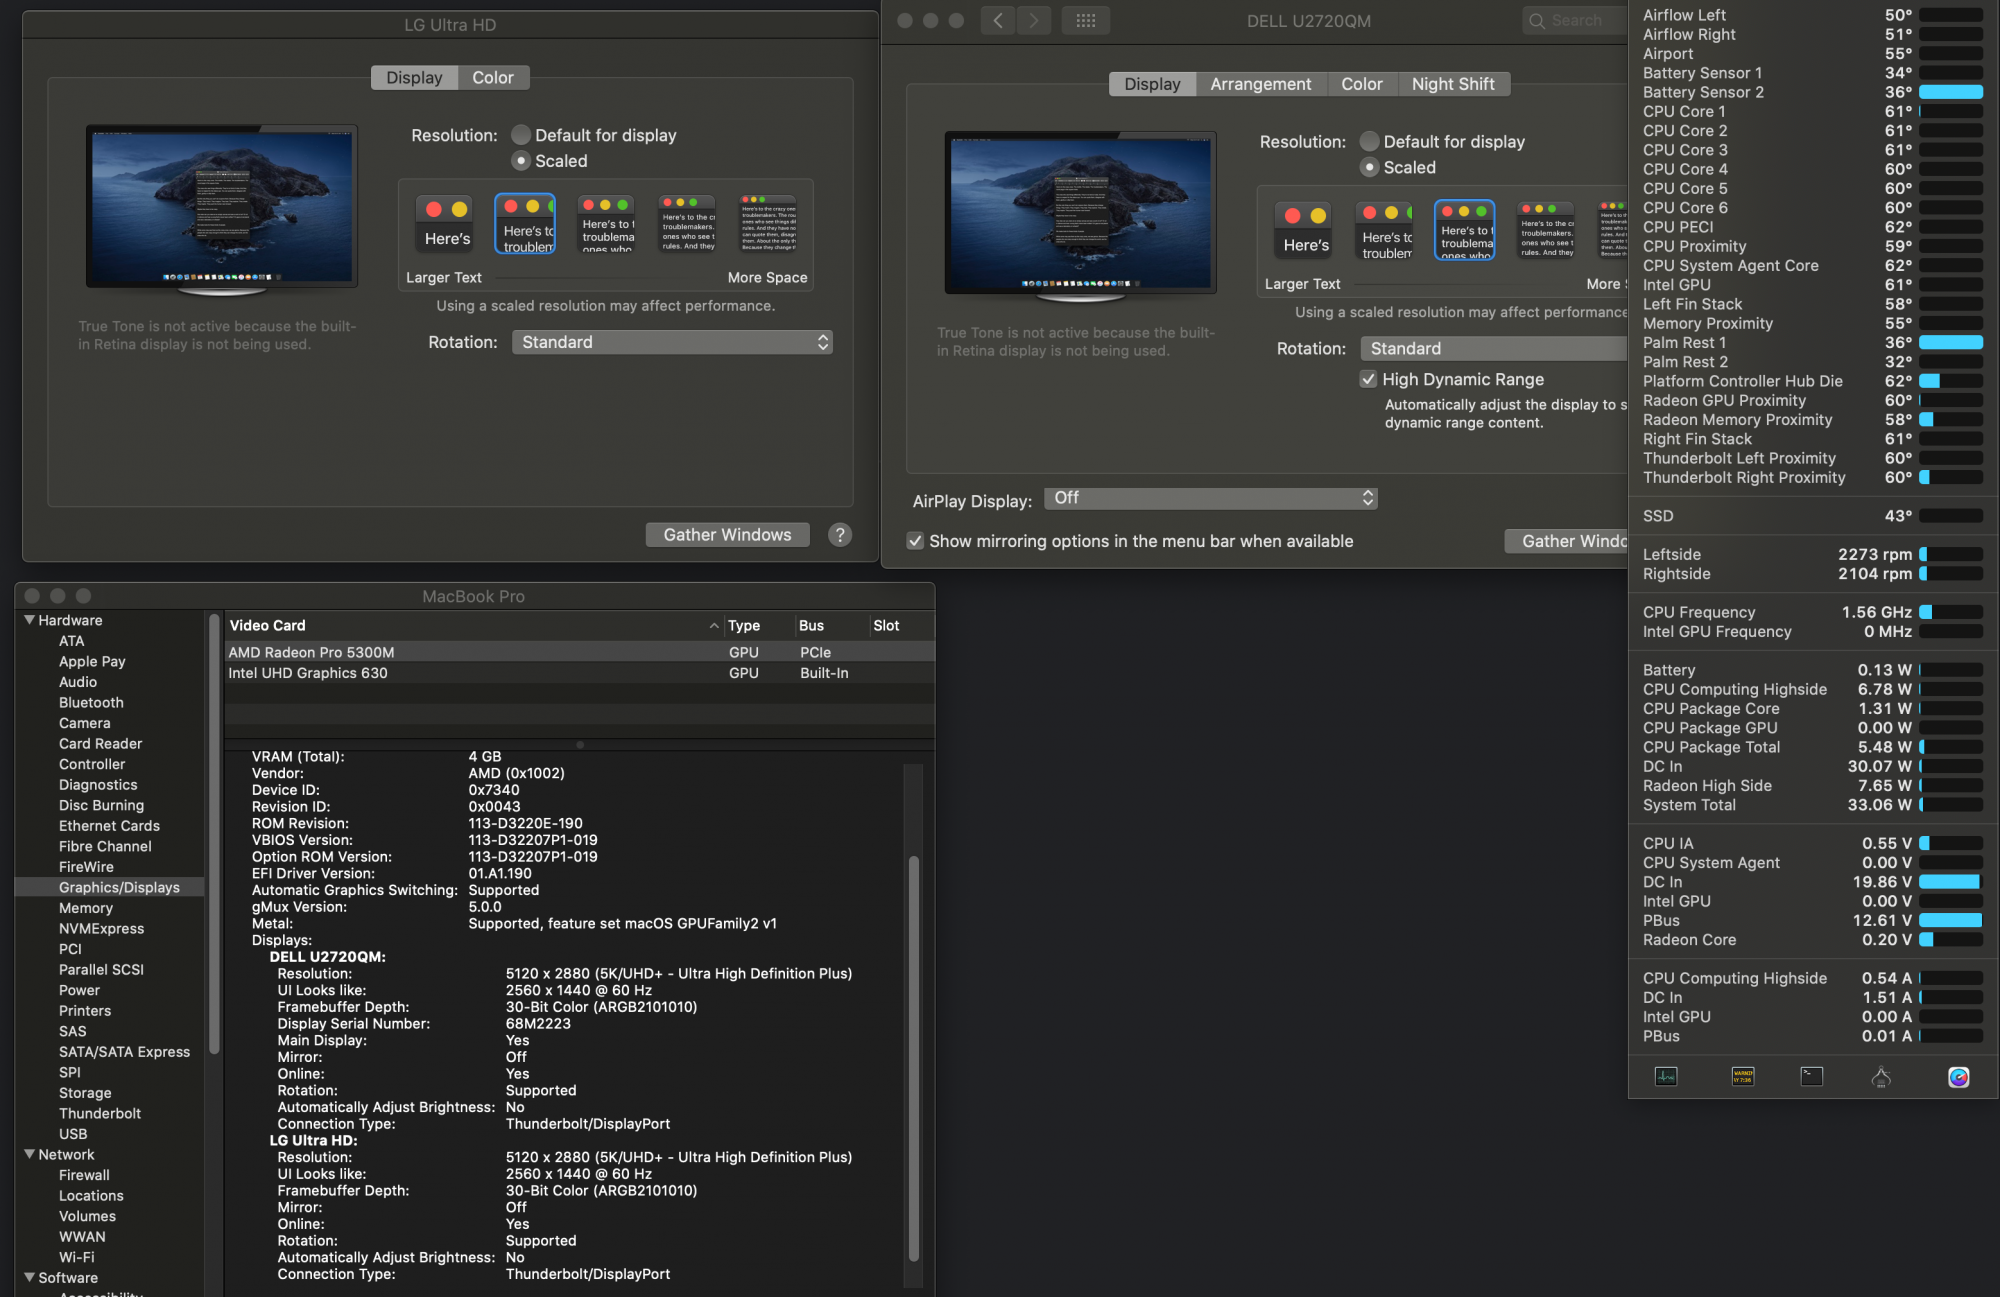Image resolution: width=2000 pixels, height=1297 pixels.
Task: Open the Rotation dropdown for LG display
Action: click(672, 342)
